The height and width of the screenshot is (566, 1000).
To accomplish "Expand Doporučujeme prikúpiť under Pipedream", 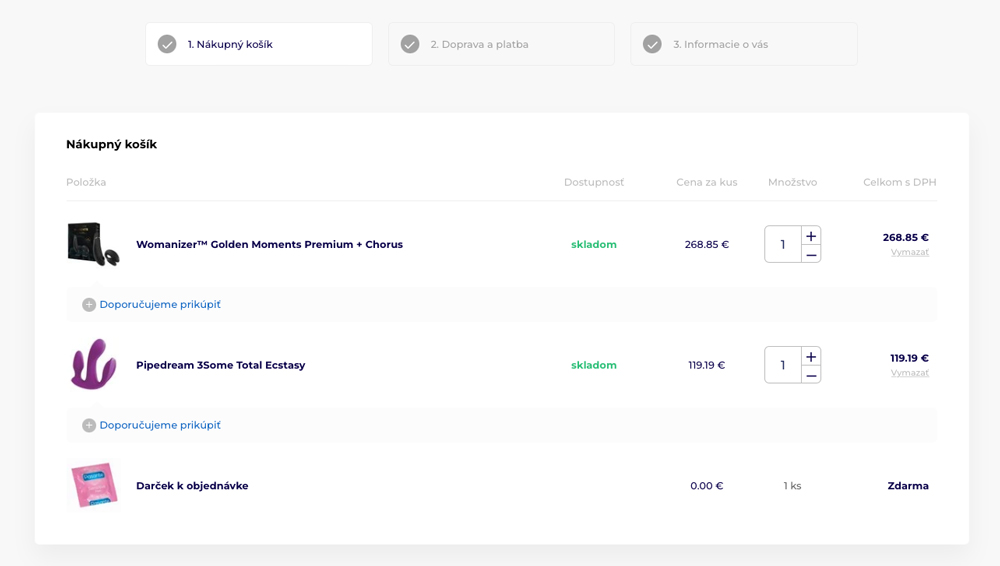I will (160, 425).
